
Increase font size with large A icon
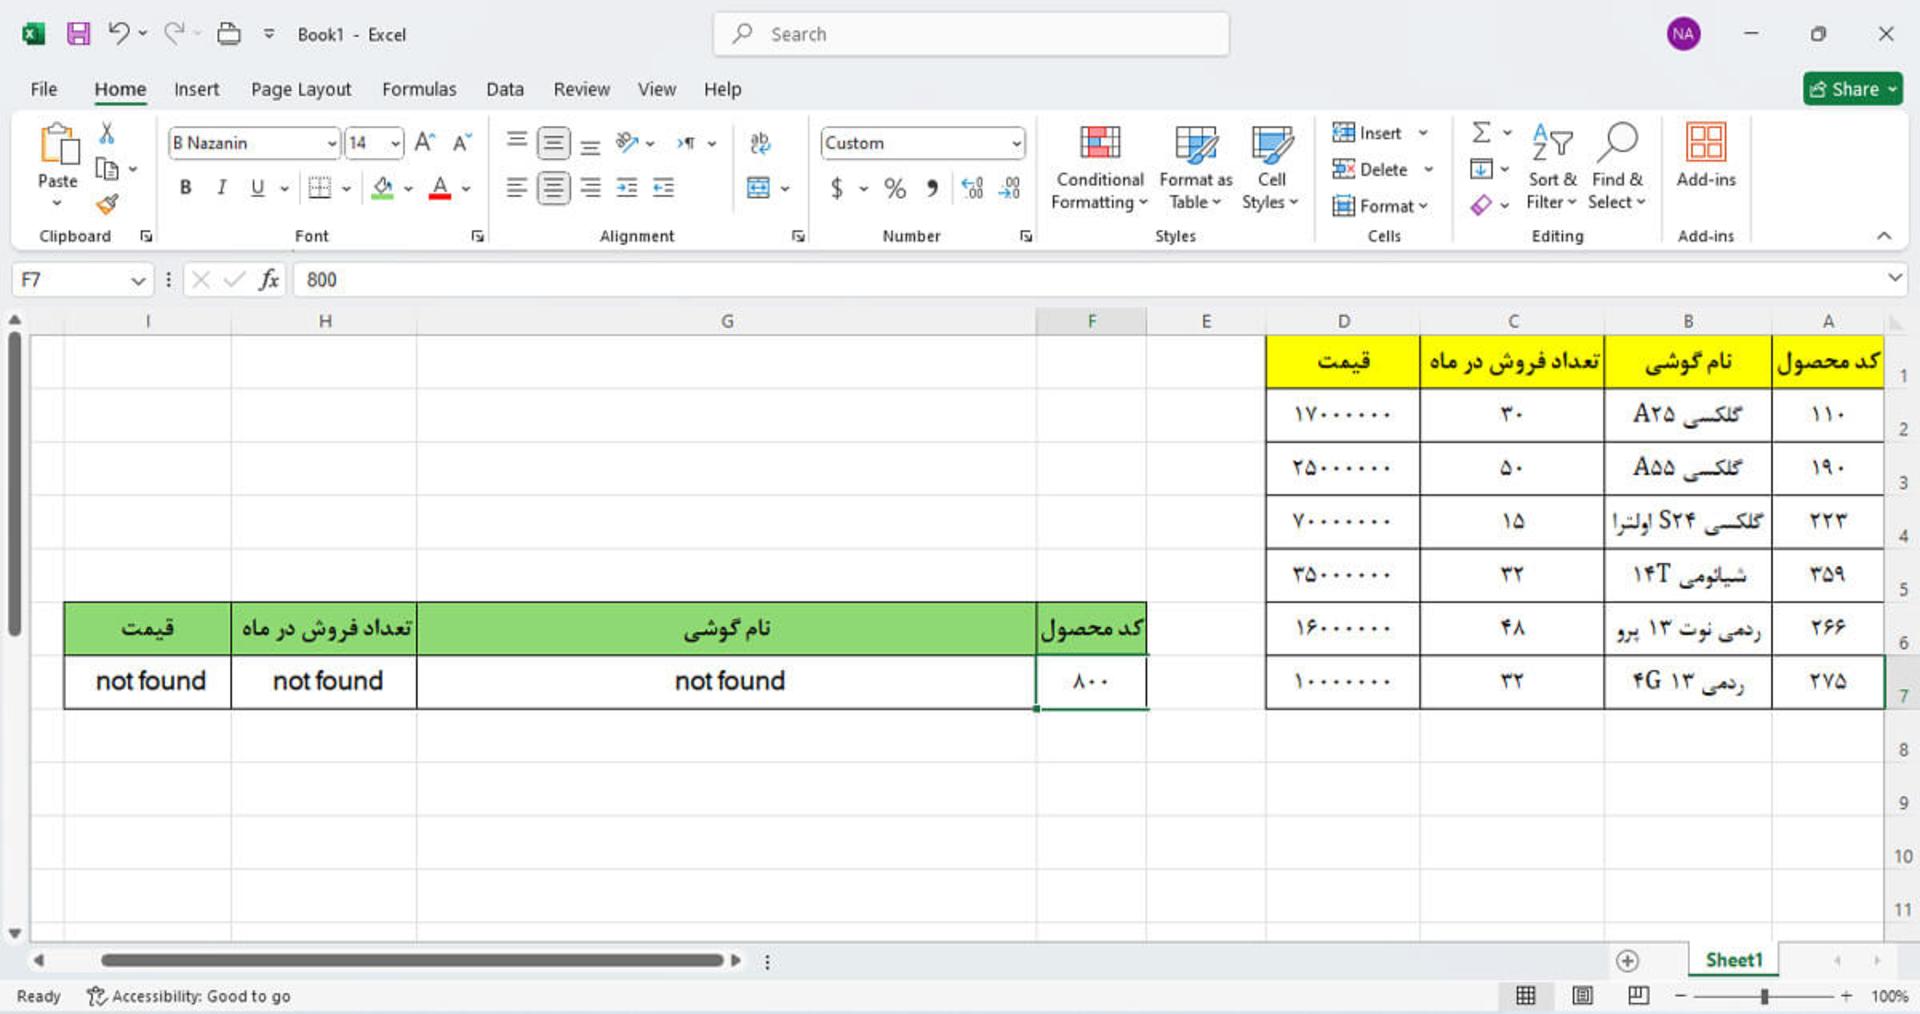click(x=424, y=142)
